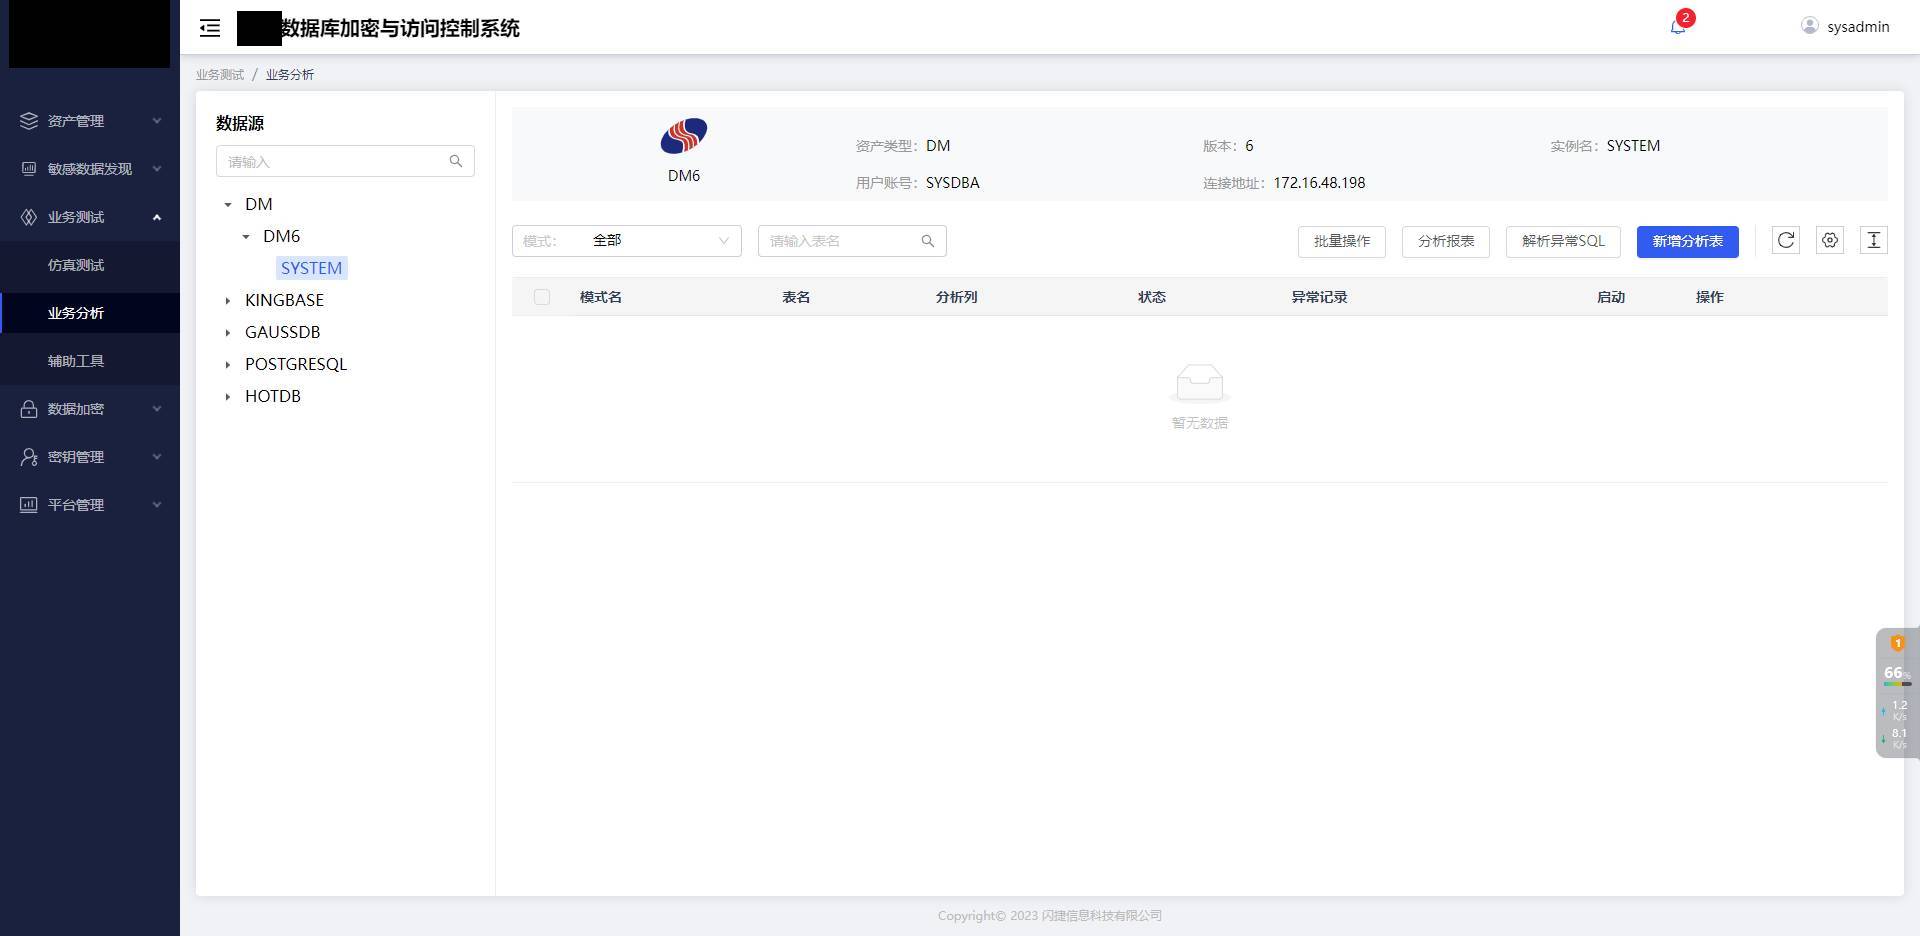Select the GAUSSDB tree item label
The height and width of the screenshot is (936, 1920).
point(282,332)
